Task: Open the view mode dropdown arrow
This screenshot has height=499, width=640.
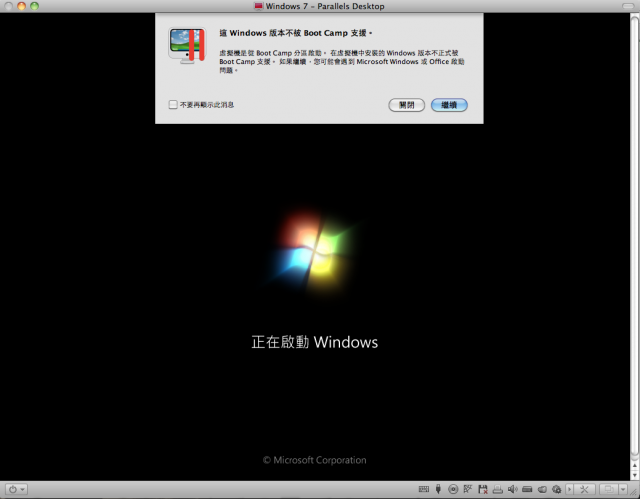Action: 623,489
